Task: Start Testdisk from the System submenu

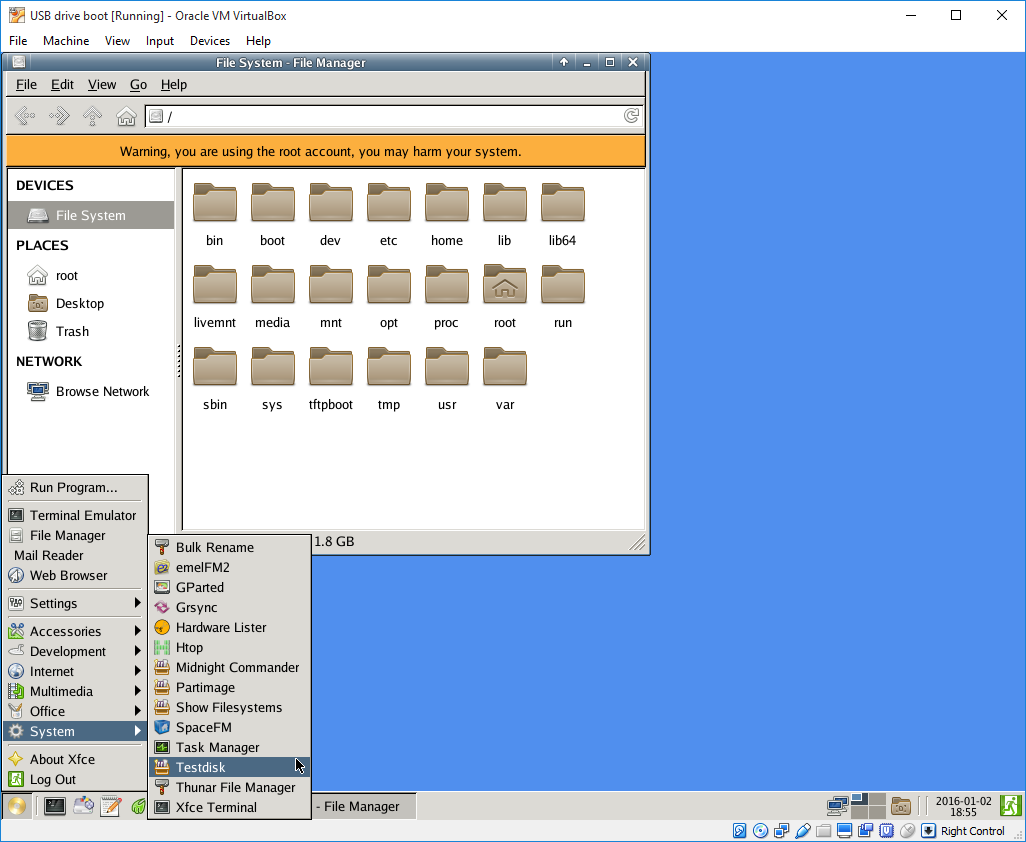Action: tap(229, 767)
